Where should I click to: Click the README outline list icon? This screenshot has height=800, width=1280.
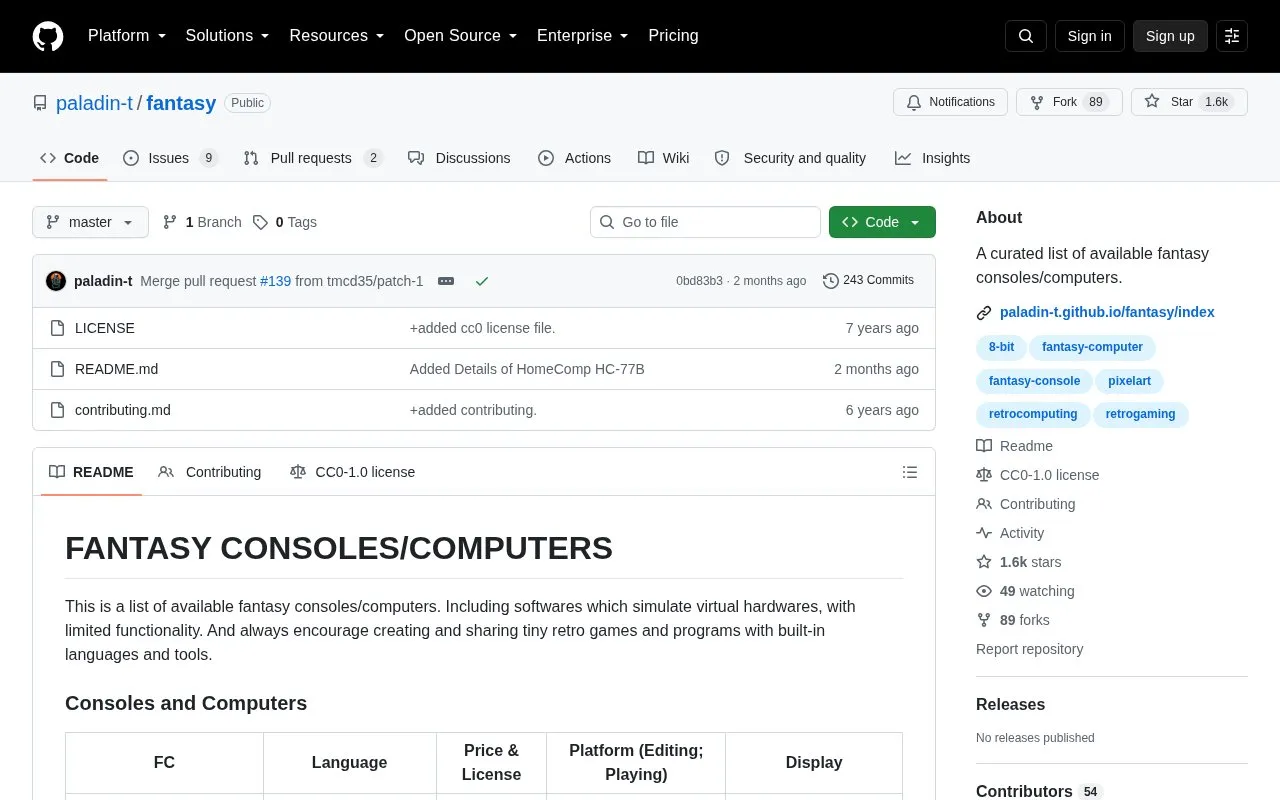[910, 472]
